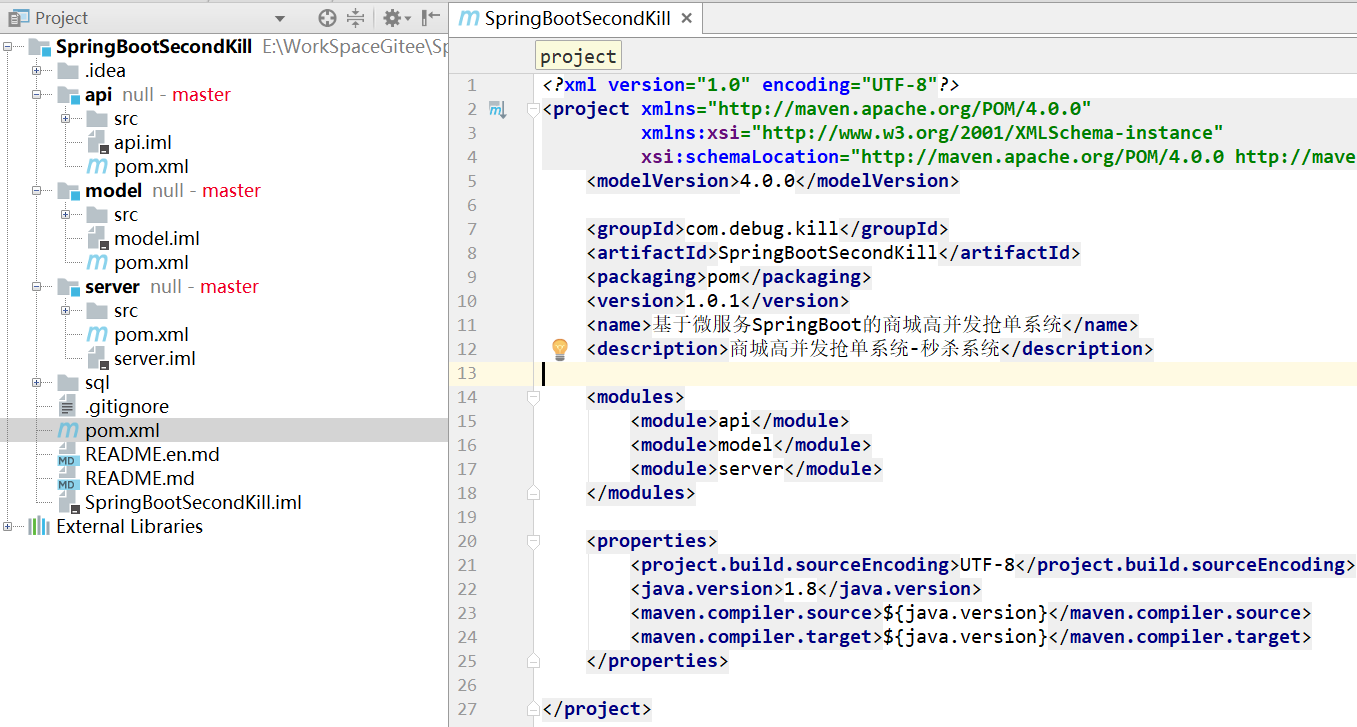Image resolution: width=1357 pixels, height=727 pixels.
Task: Hide the Project tool window
Action: [x=430, y=18]
